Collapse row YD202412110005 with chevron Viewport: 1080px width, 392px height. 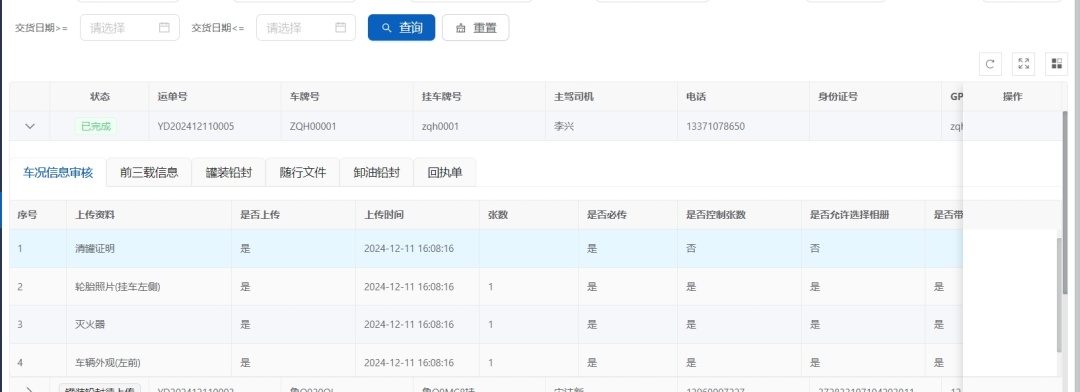click(x=30, y=127)
